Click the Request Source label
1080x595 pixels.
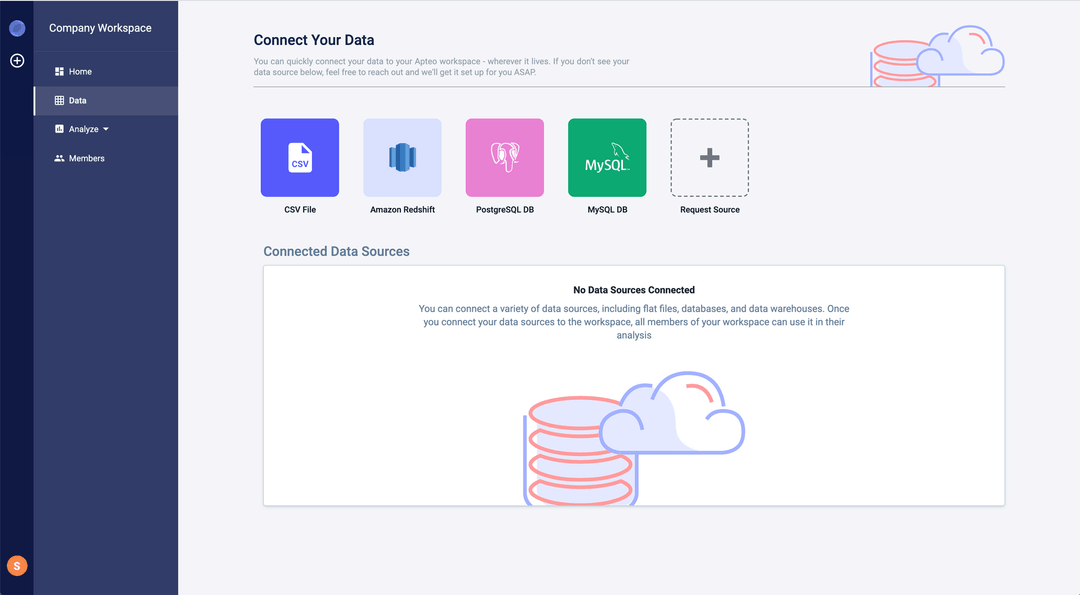click(710, 210)
